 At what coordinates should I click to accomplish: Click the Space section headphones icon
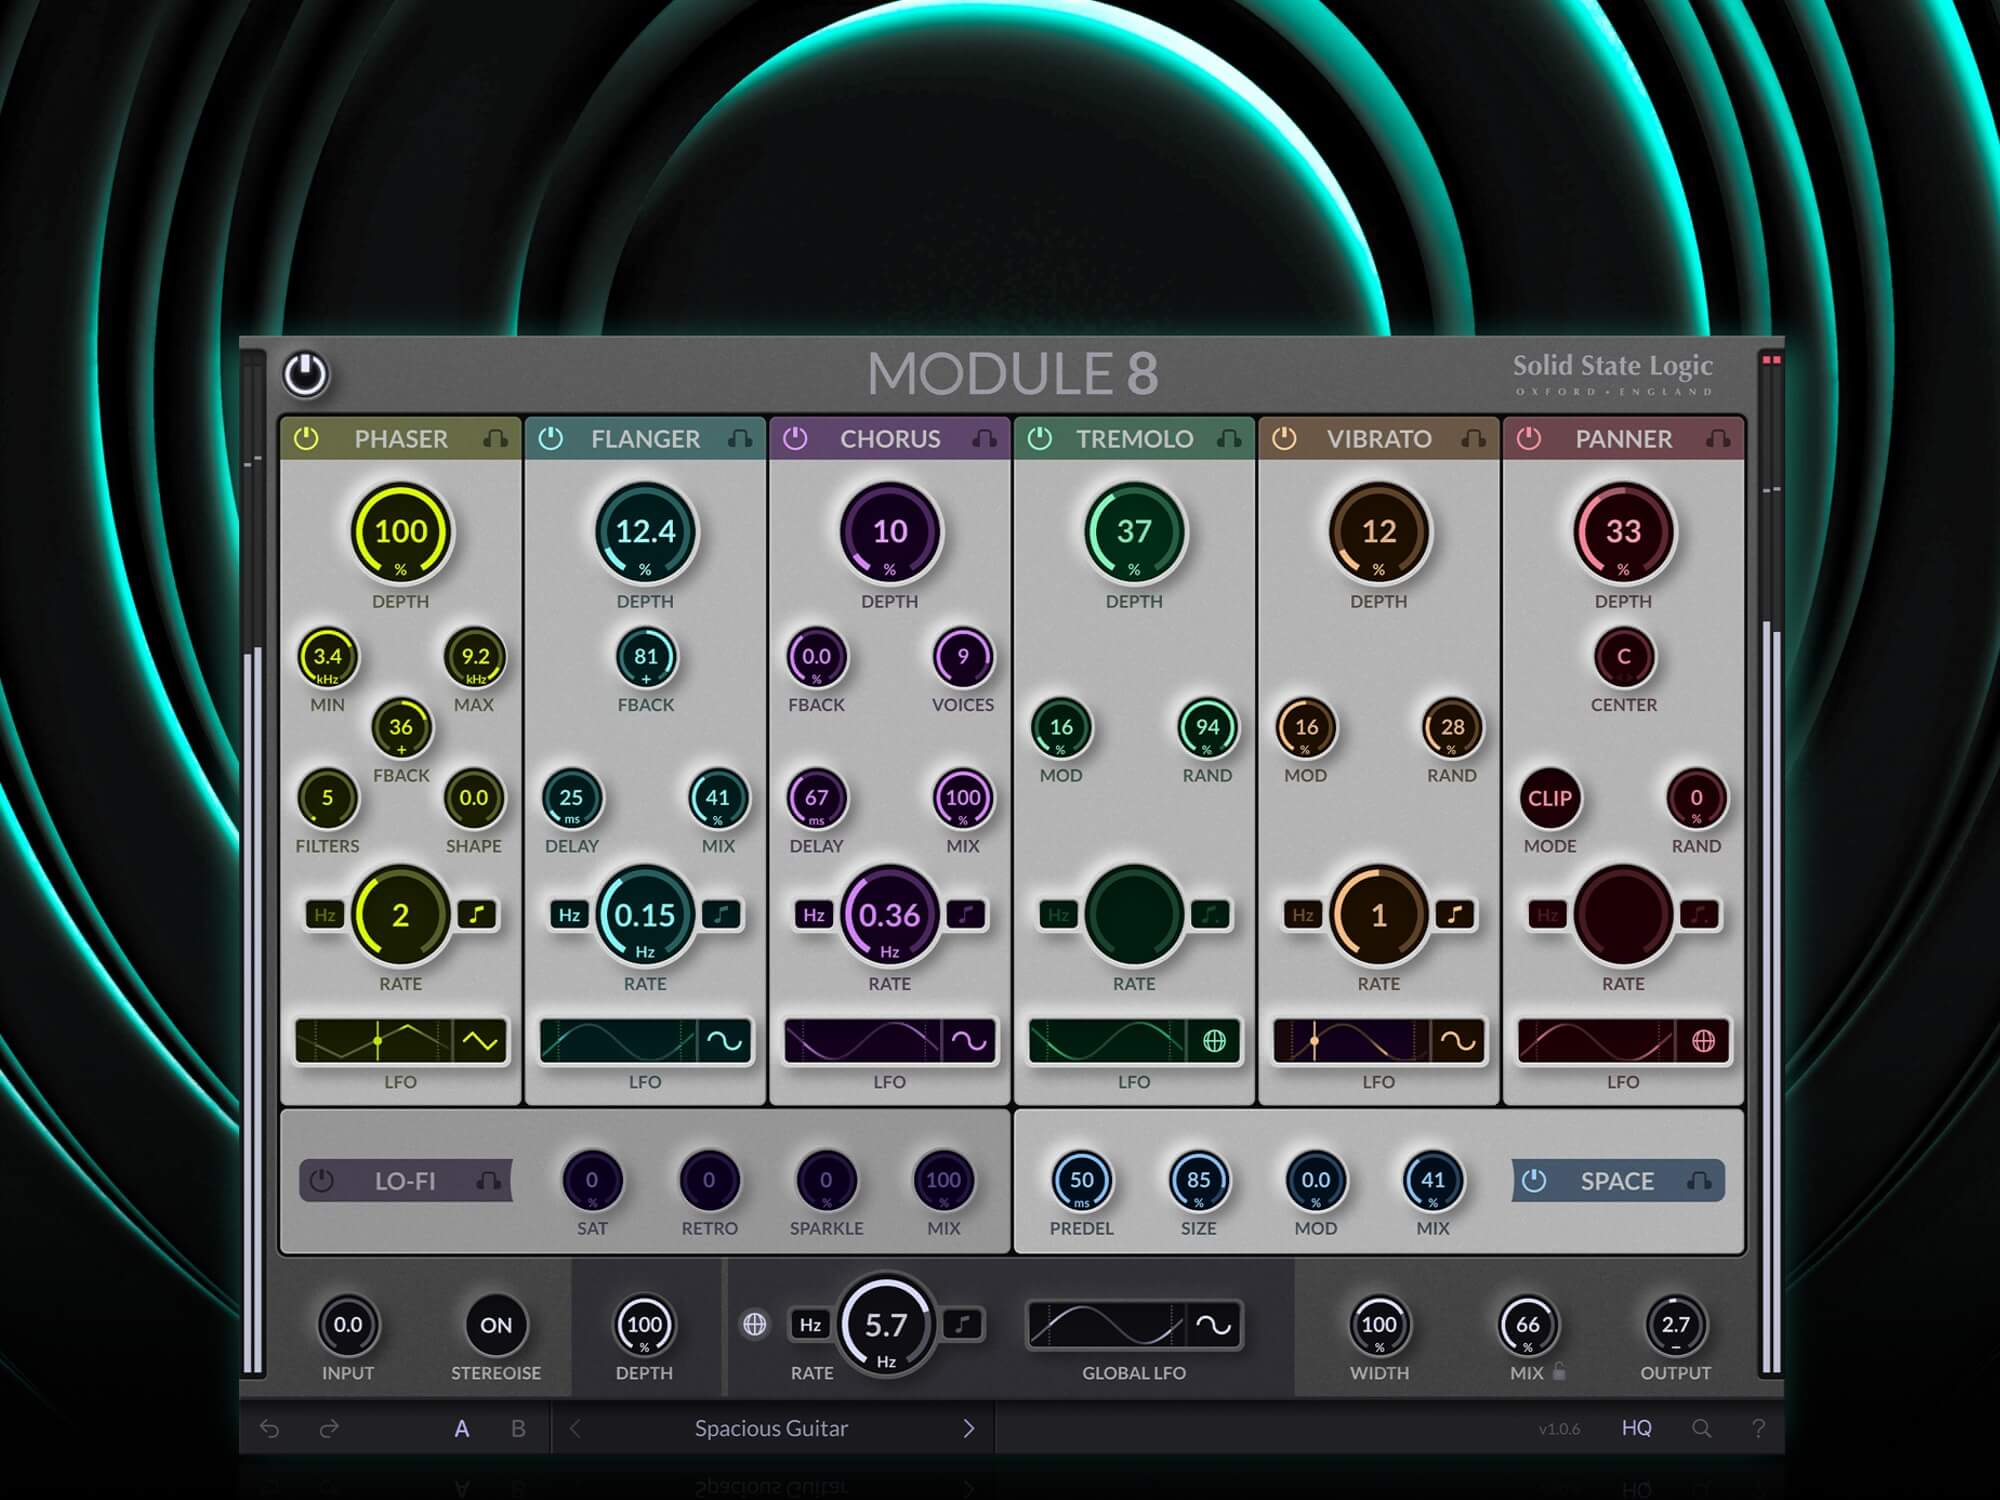click(x=1699, y=1181)
